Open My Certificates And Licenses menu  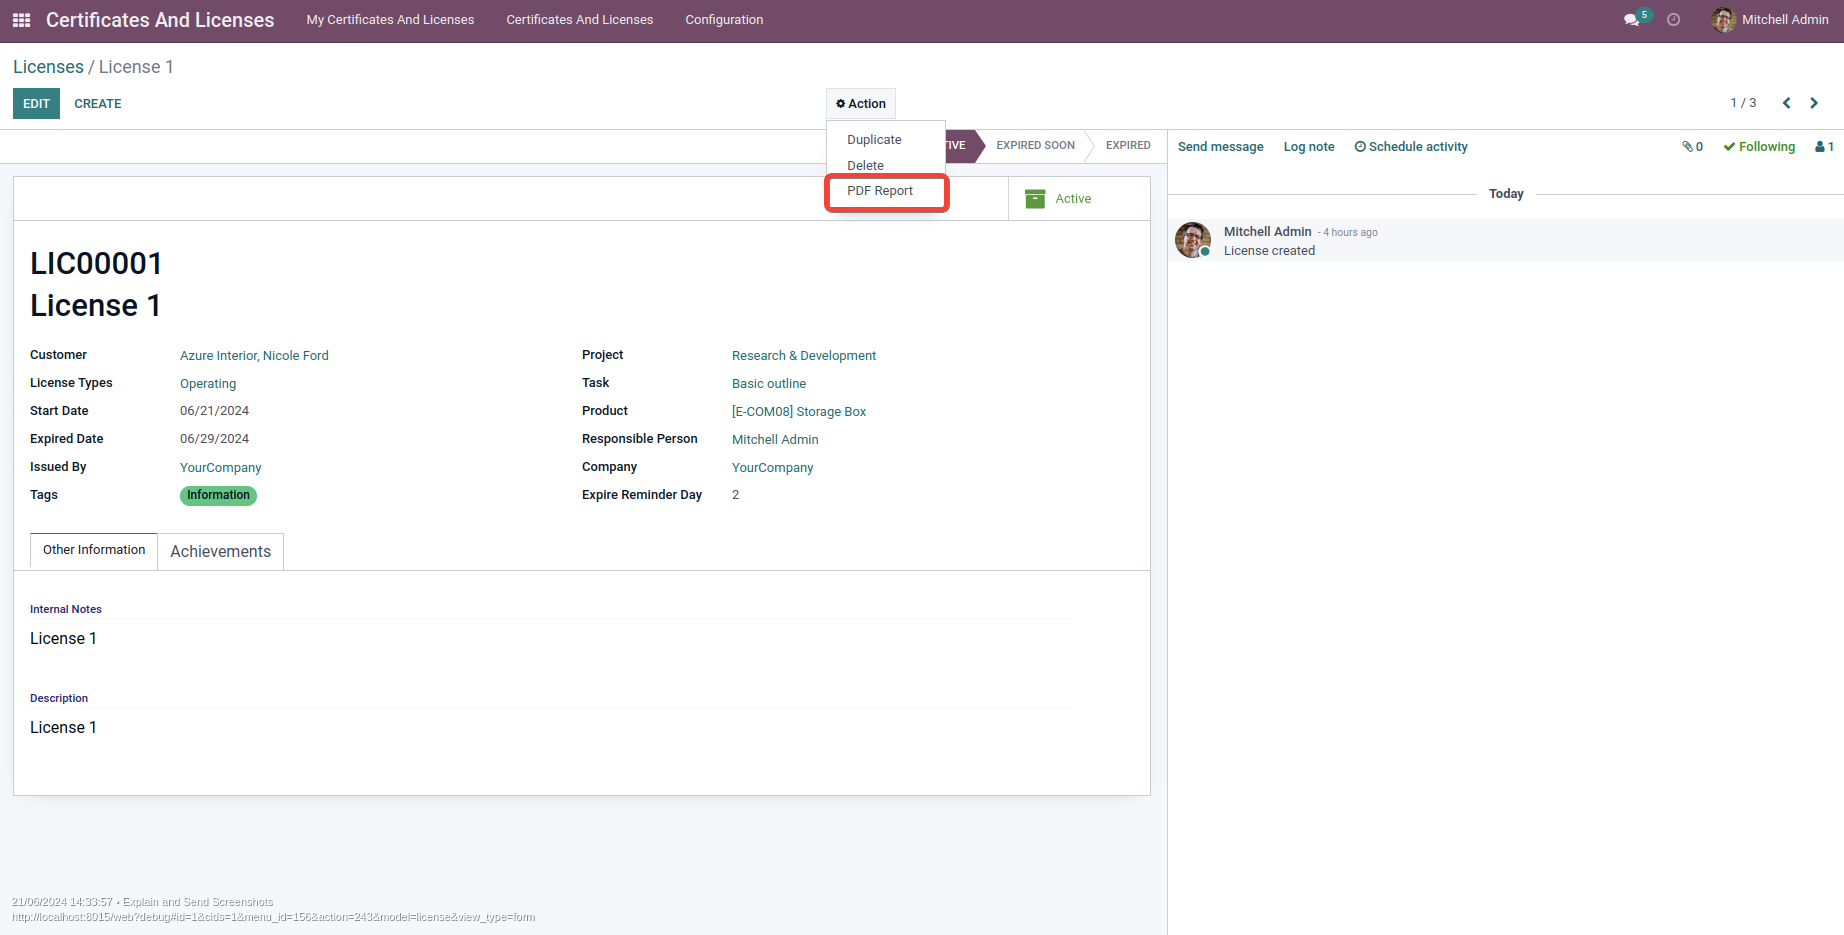(x=390, y=20)
